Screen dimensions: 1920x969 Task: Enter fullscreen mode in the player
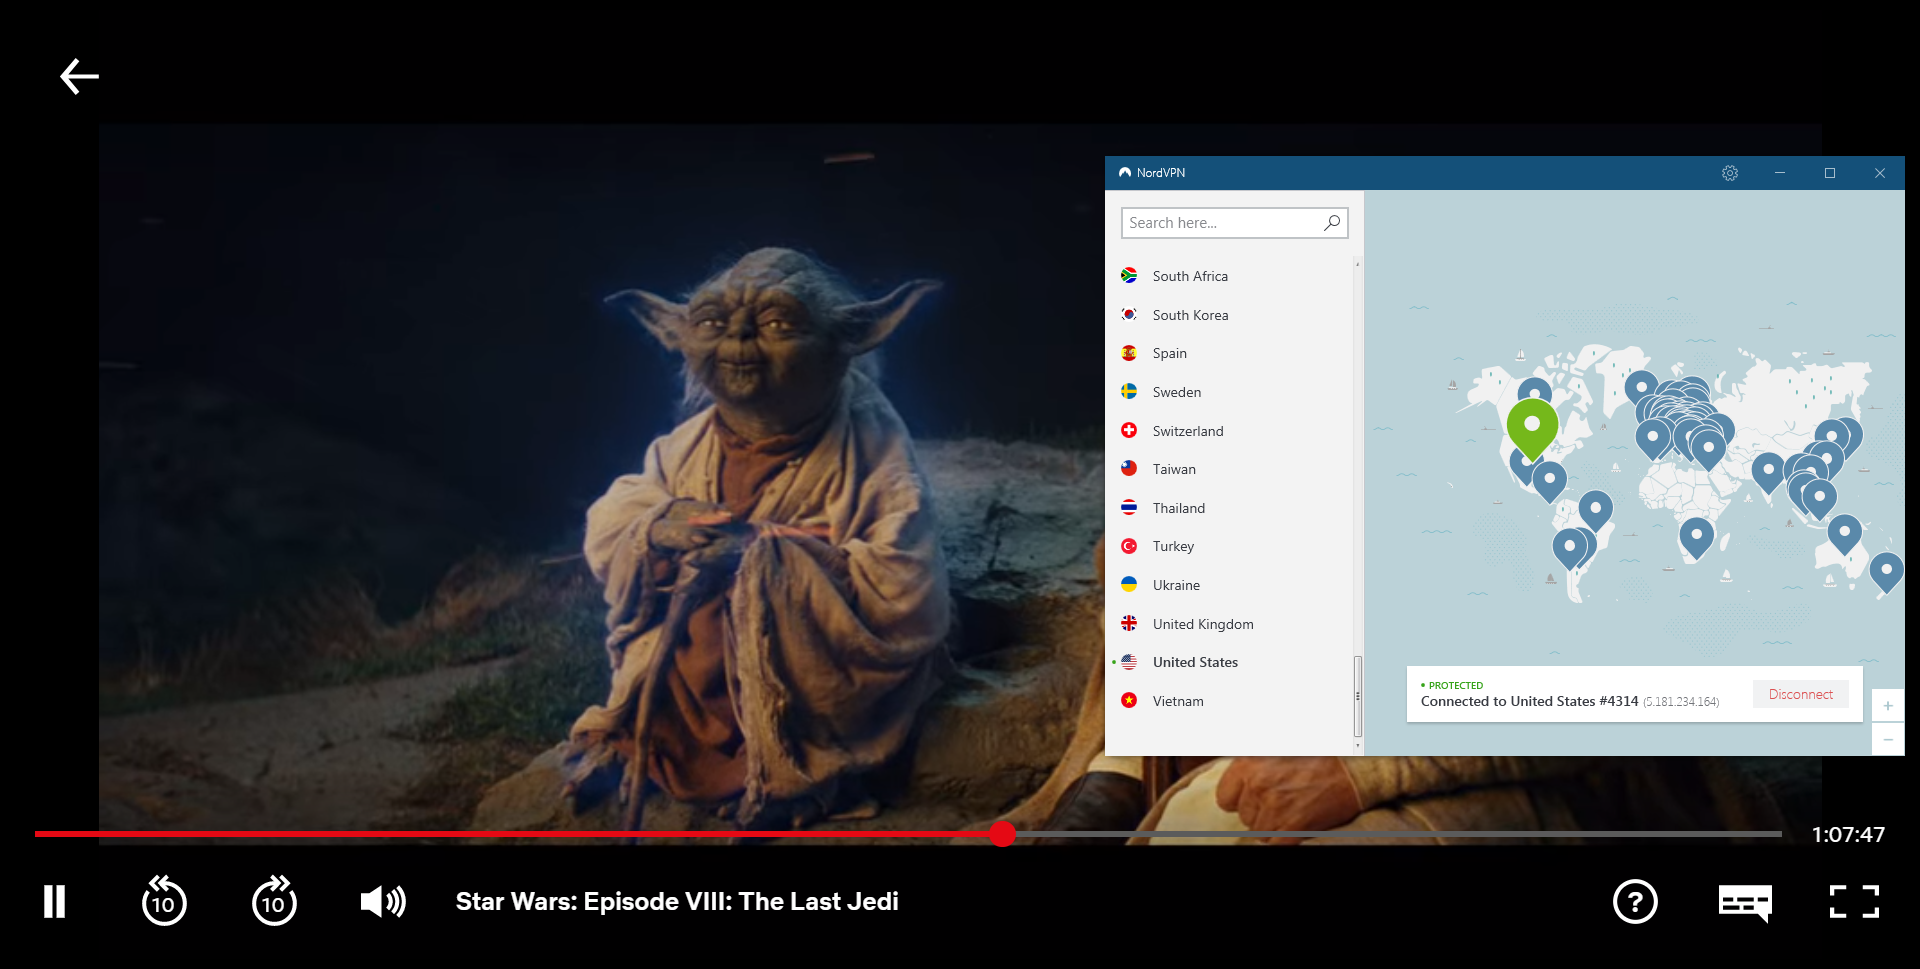pos(1854,901)
